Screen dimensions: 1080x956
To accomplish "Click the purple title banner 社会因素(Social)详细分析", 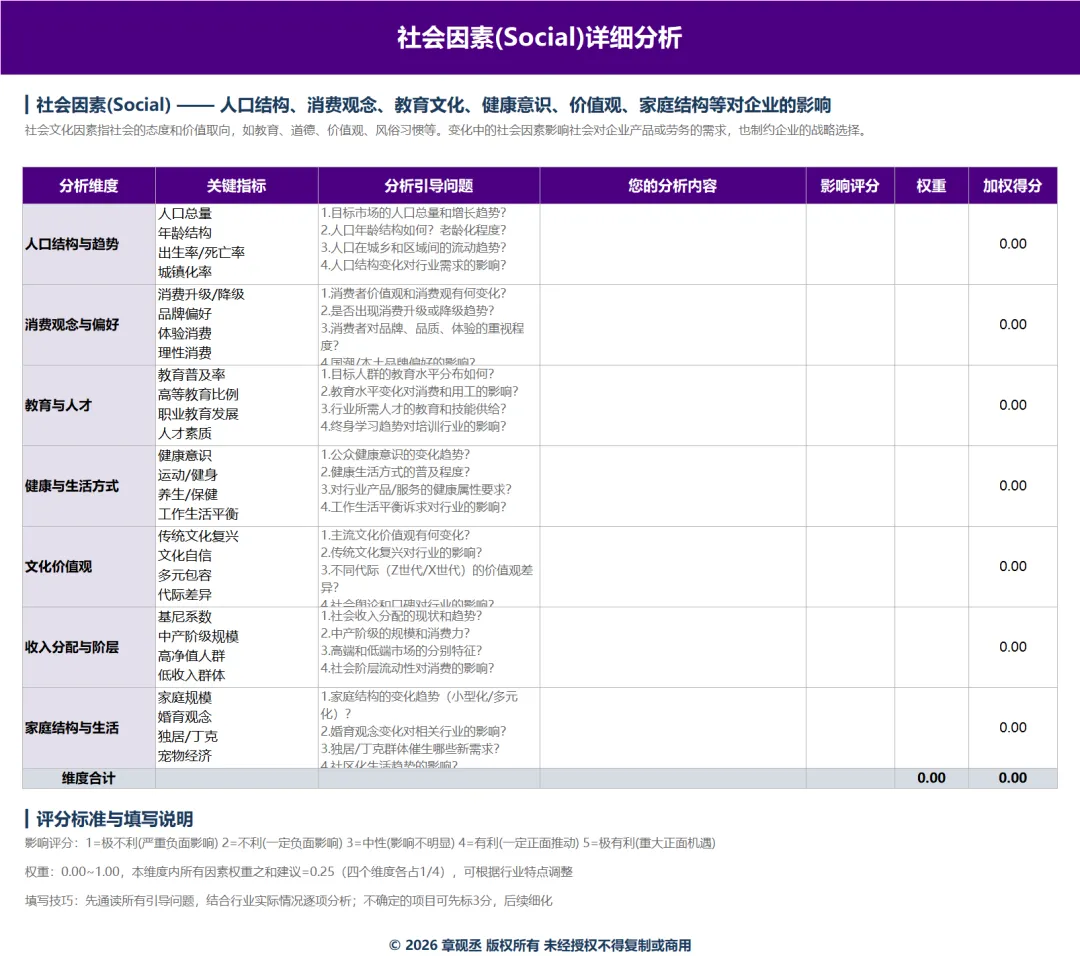I will (540, 37).
